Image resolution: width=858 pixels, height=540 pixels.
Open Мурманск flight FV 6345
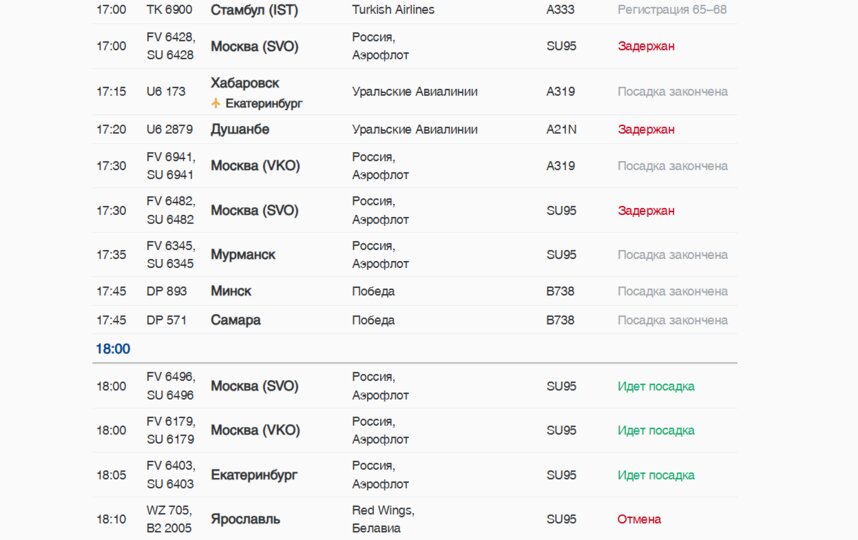[x=415, y=255]
